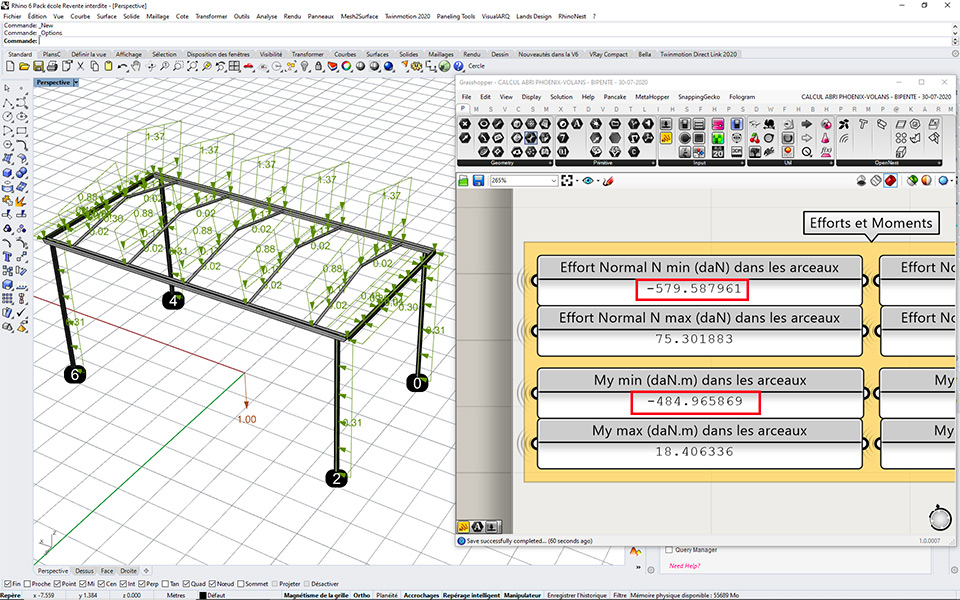Click the pink flask icon in Util panel
The width and height of the screenshot is (960, 600).
pyautogui.click(x=825, y=138)
